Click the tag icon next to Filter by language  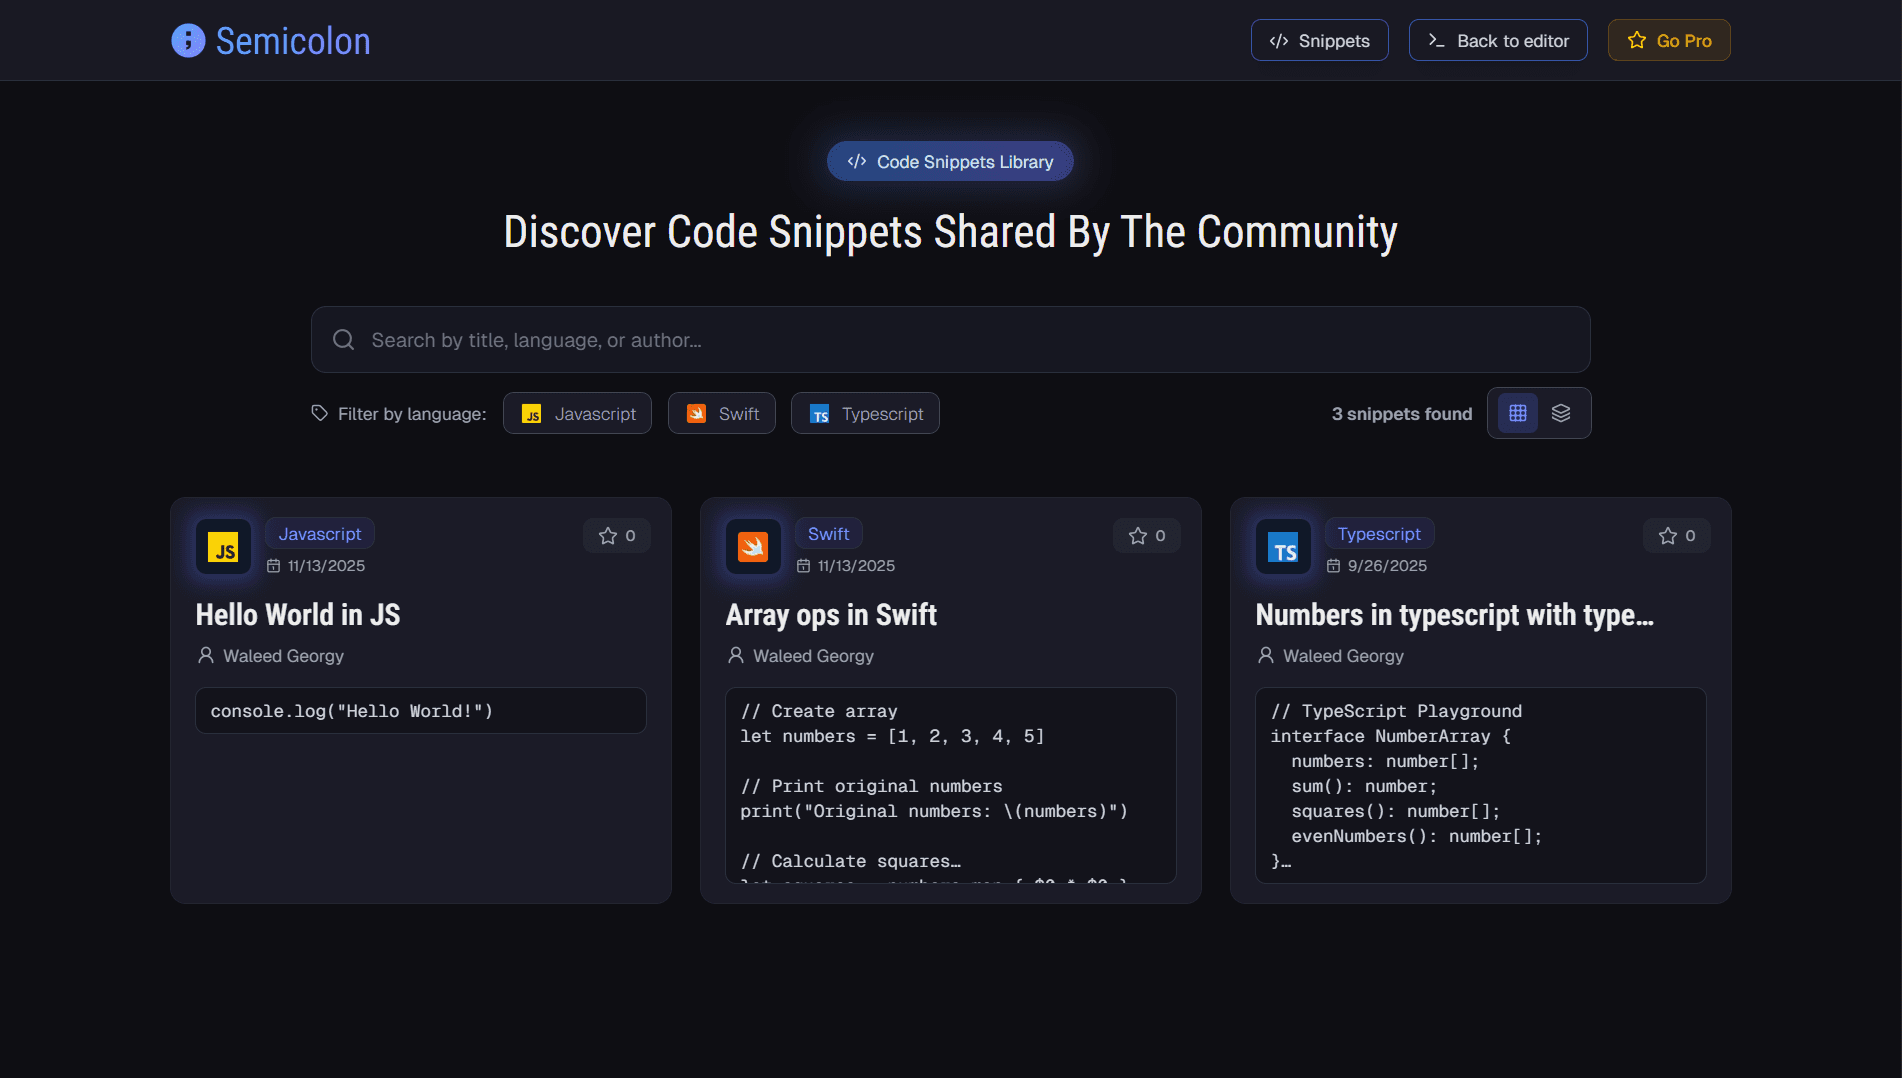[x=319, y=412]
